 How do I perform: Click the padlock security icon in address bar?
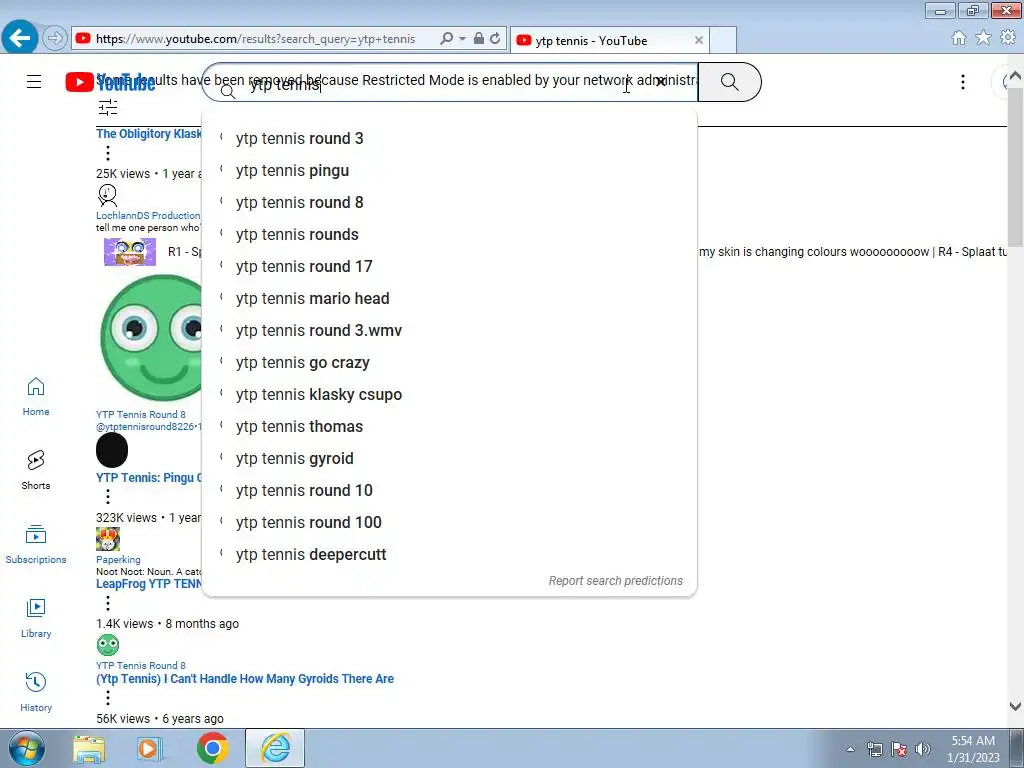479,39
